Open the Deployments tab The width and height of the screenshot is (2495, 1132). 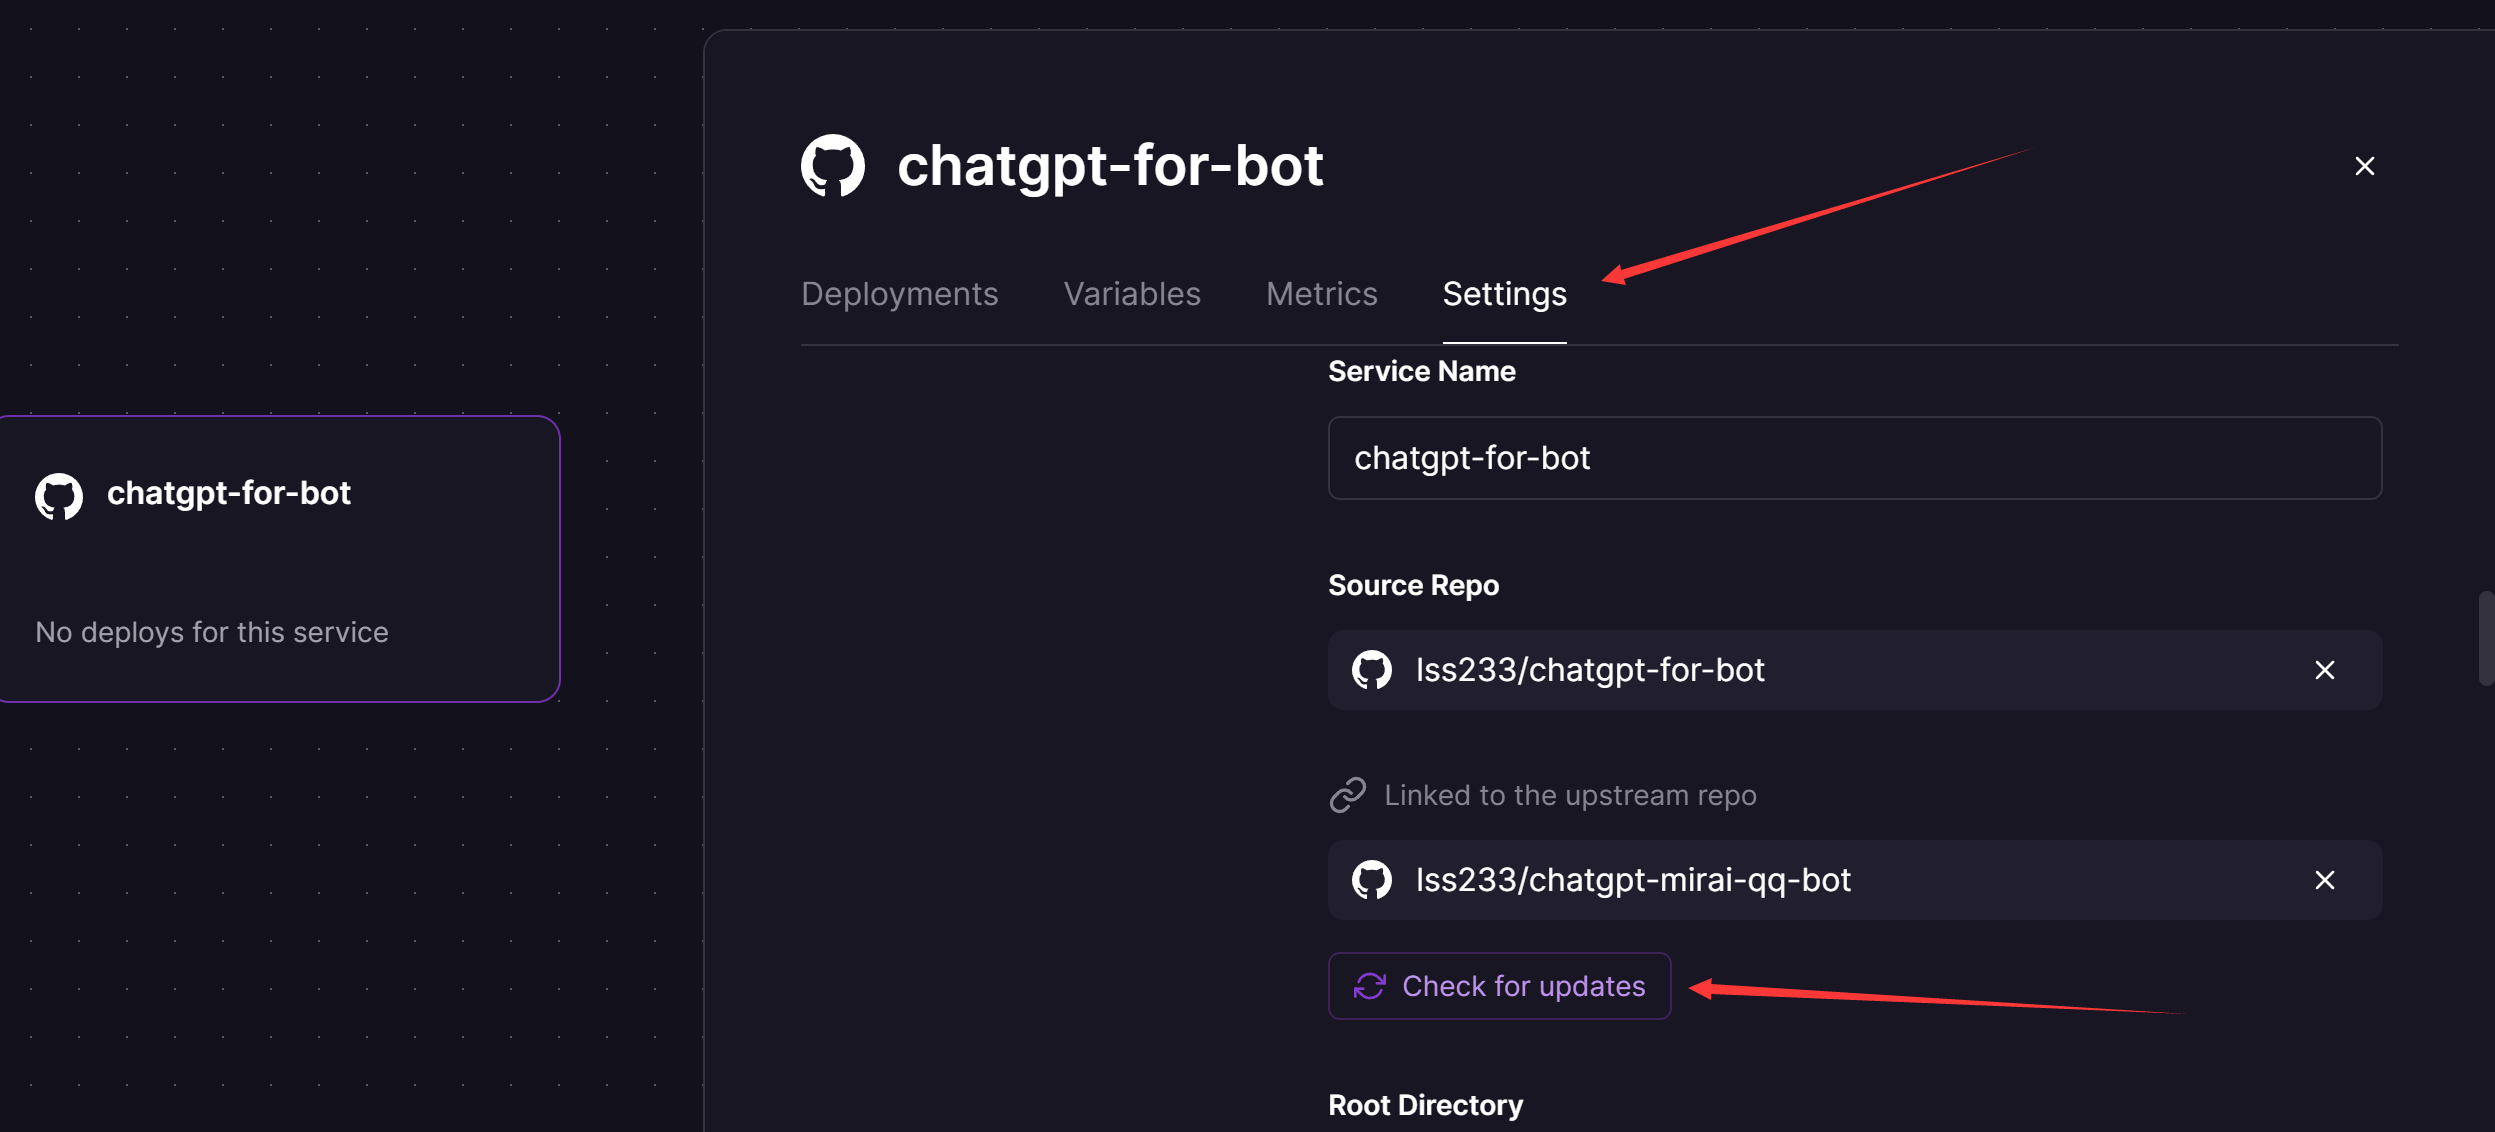pos(899,294)
